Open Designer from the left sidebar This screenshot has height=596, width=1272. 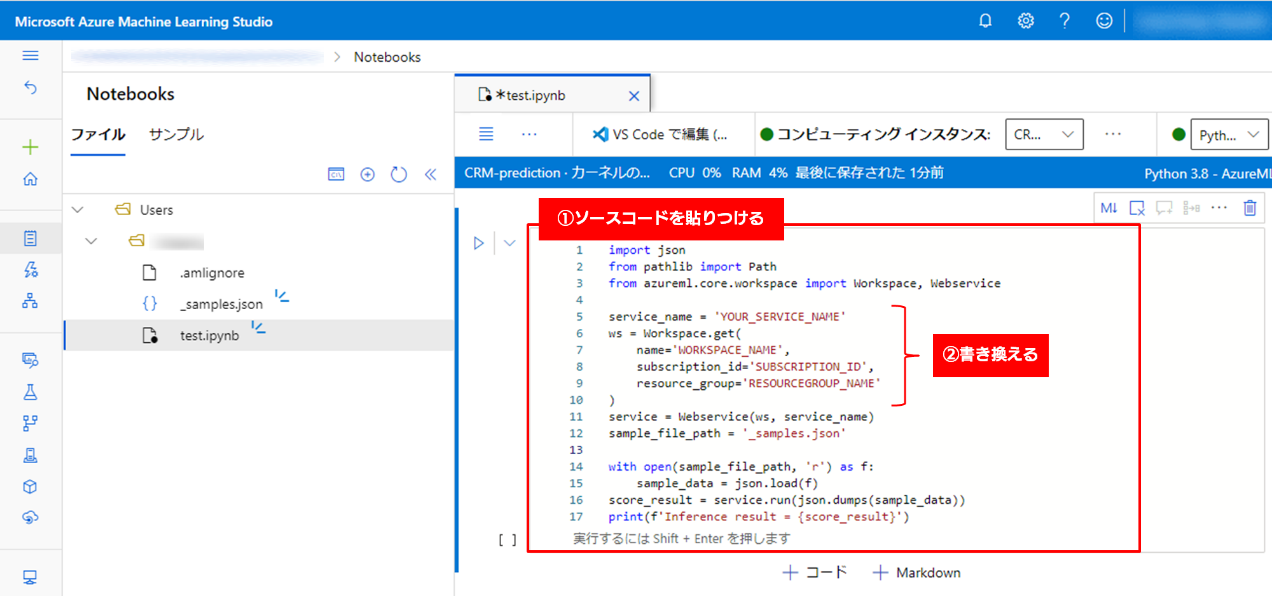(30, 300)
